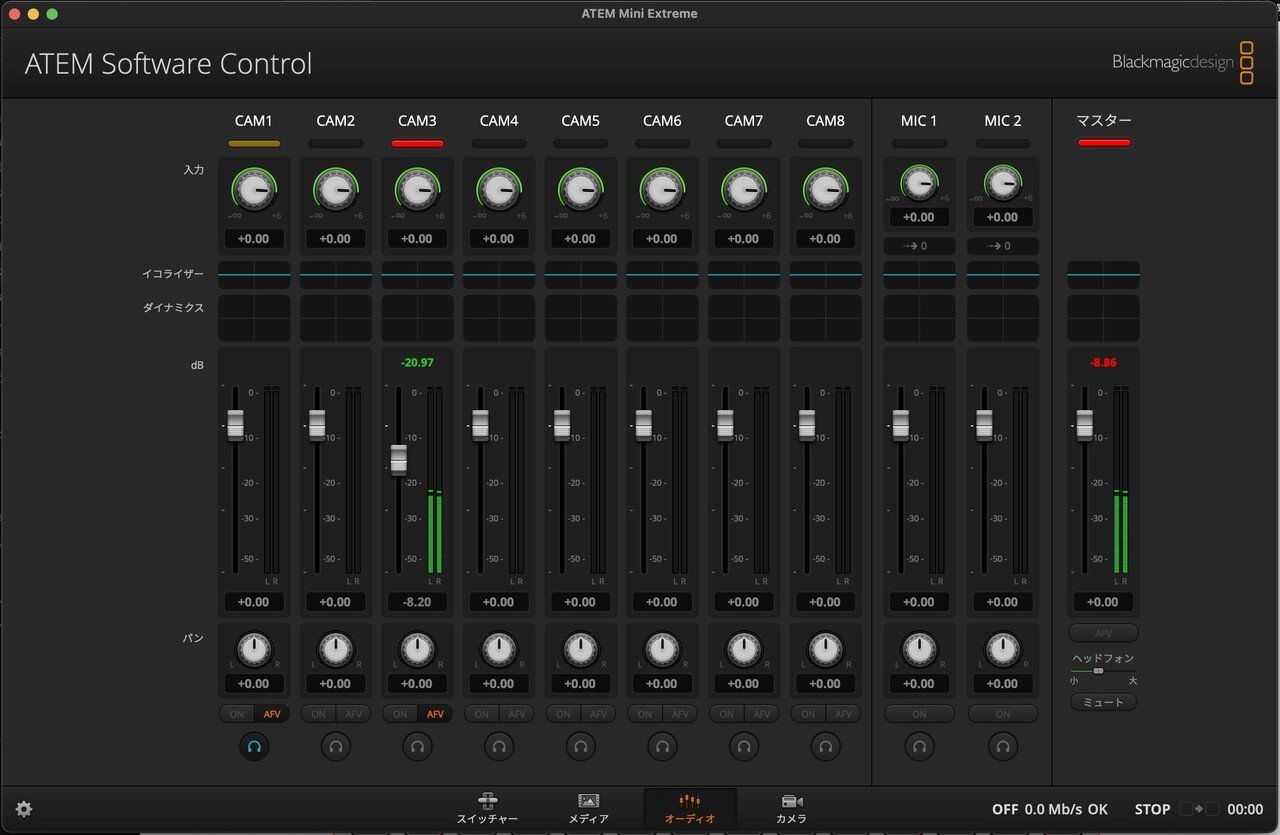
Task: Click the OFF 0.0 Mb/s stream status
Action: 1050,809
